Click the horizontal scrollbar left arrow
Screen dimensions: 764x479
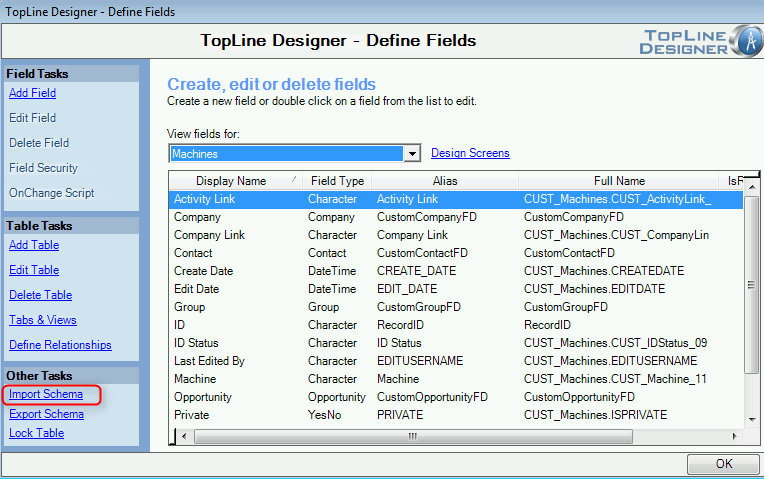coord(184,436)
